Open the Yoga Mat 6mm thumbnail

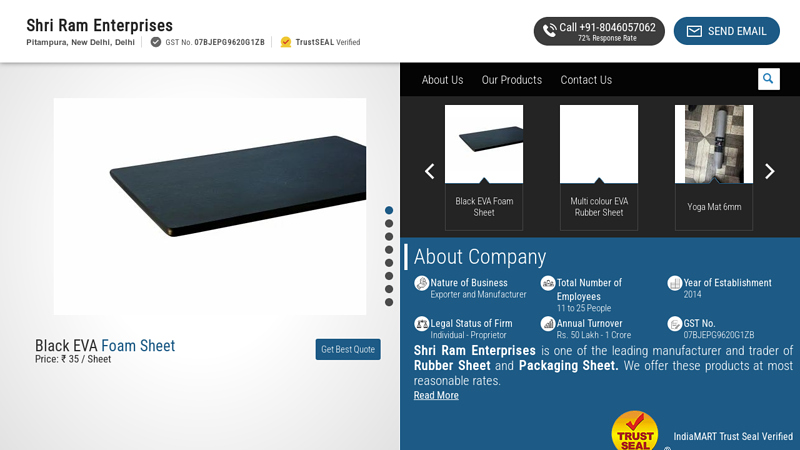[x=714, y=144]
